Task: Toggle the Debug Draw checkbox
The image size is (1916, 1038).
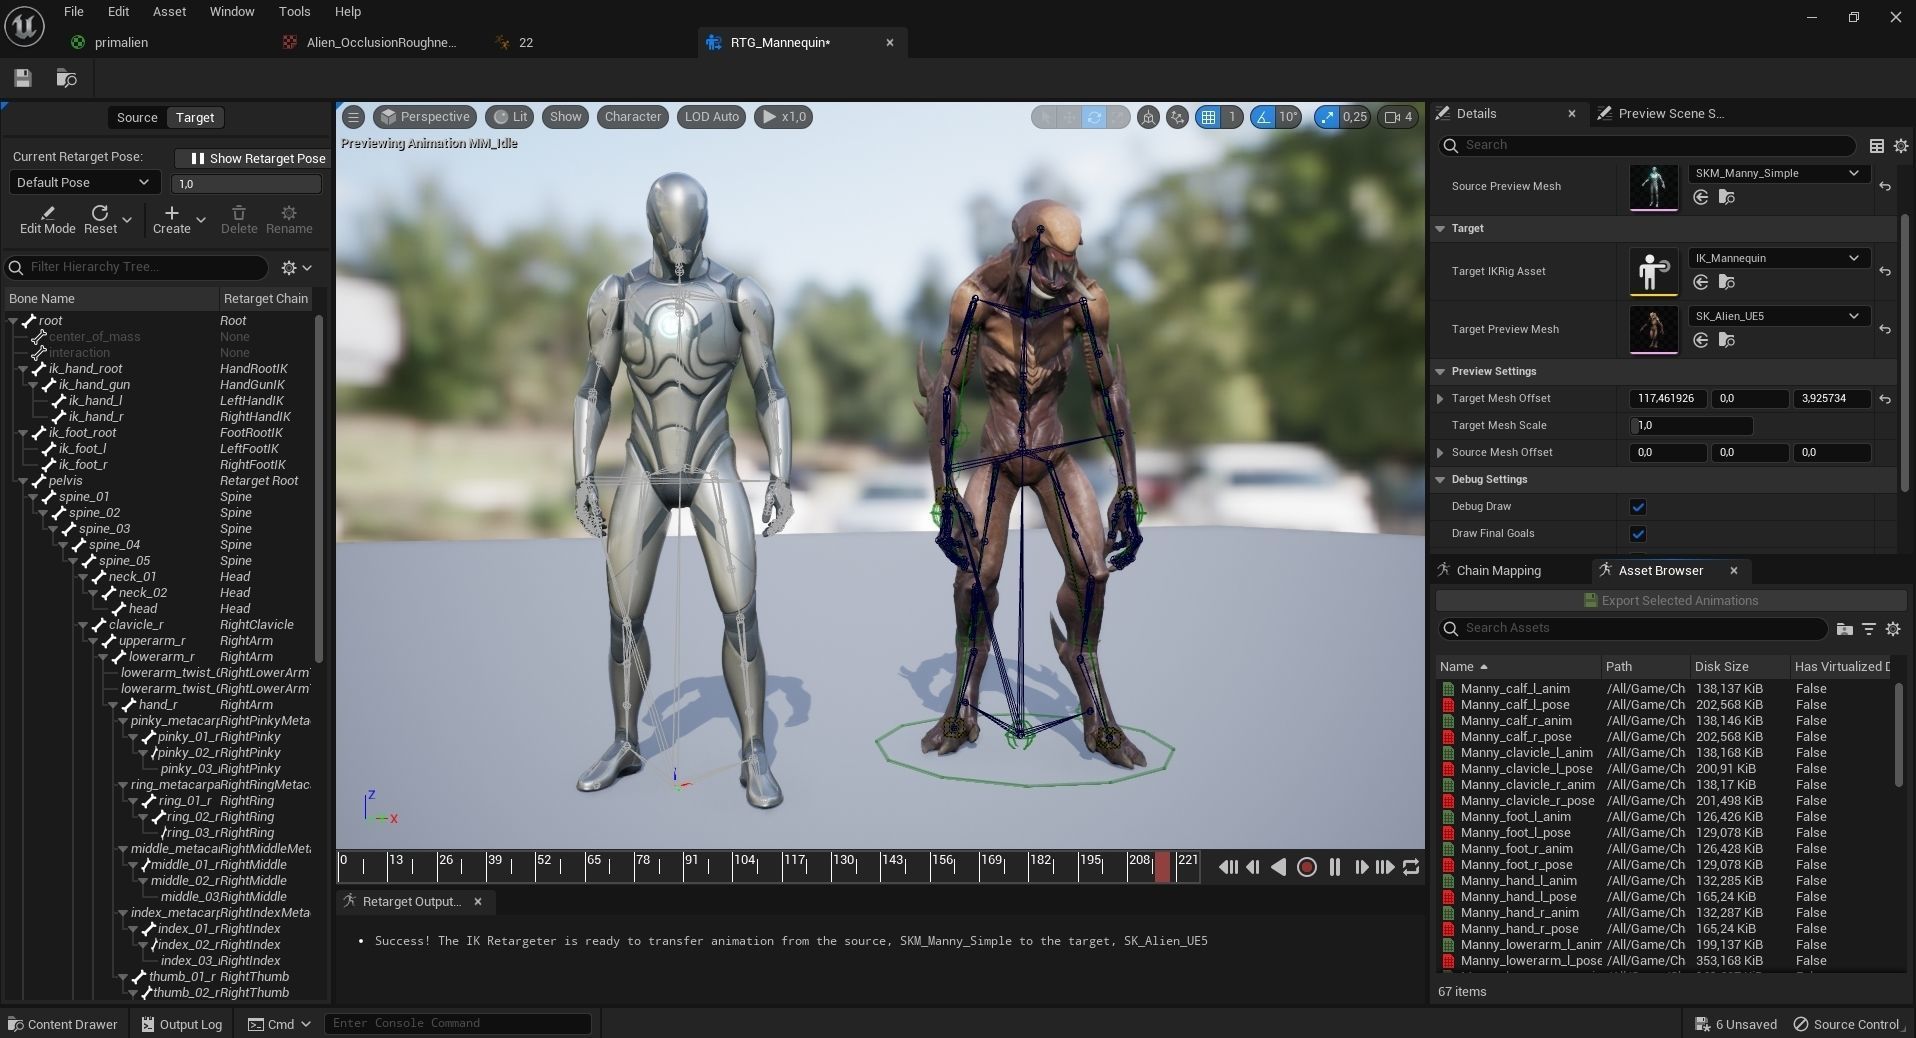Action: [x=1638, y=507]
